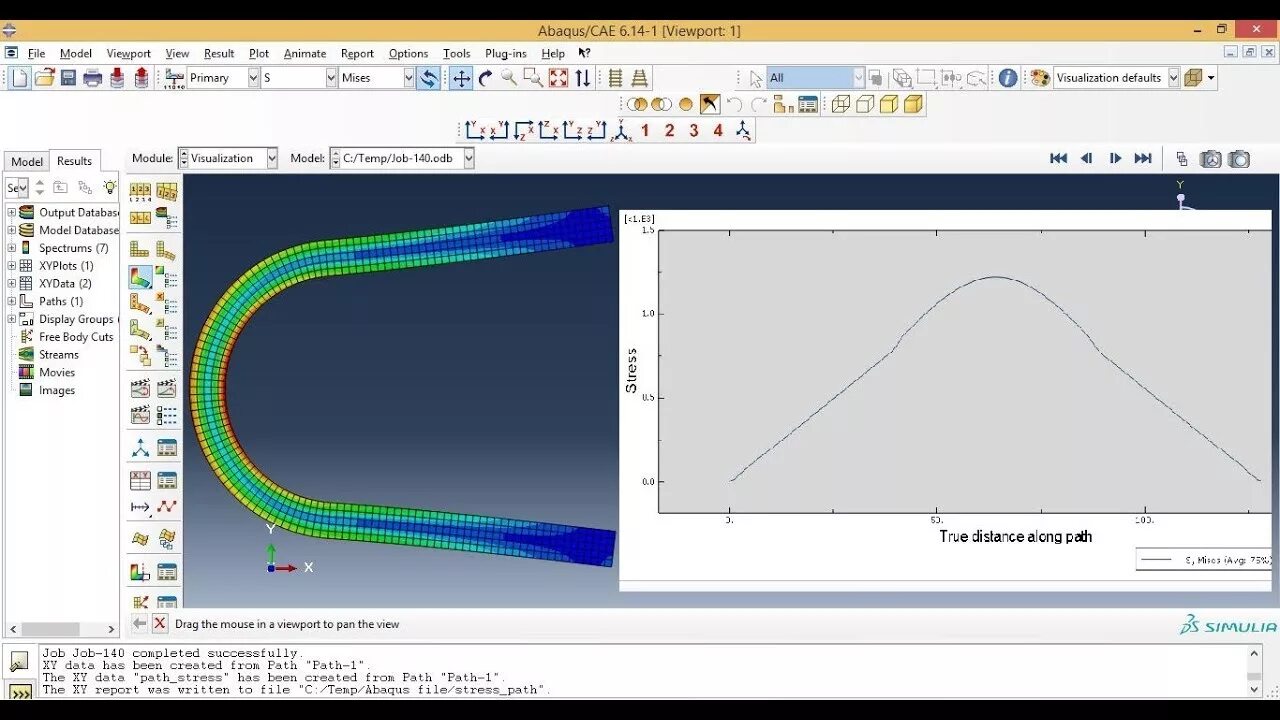Open the XY data manager icon
This screenshot has width=1280, height=720.
point(167,481)
